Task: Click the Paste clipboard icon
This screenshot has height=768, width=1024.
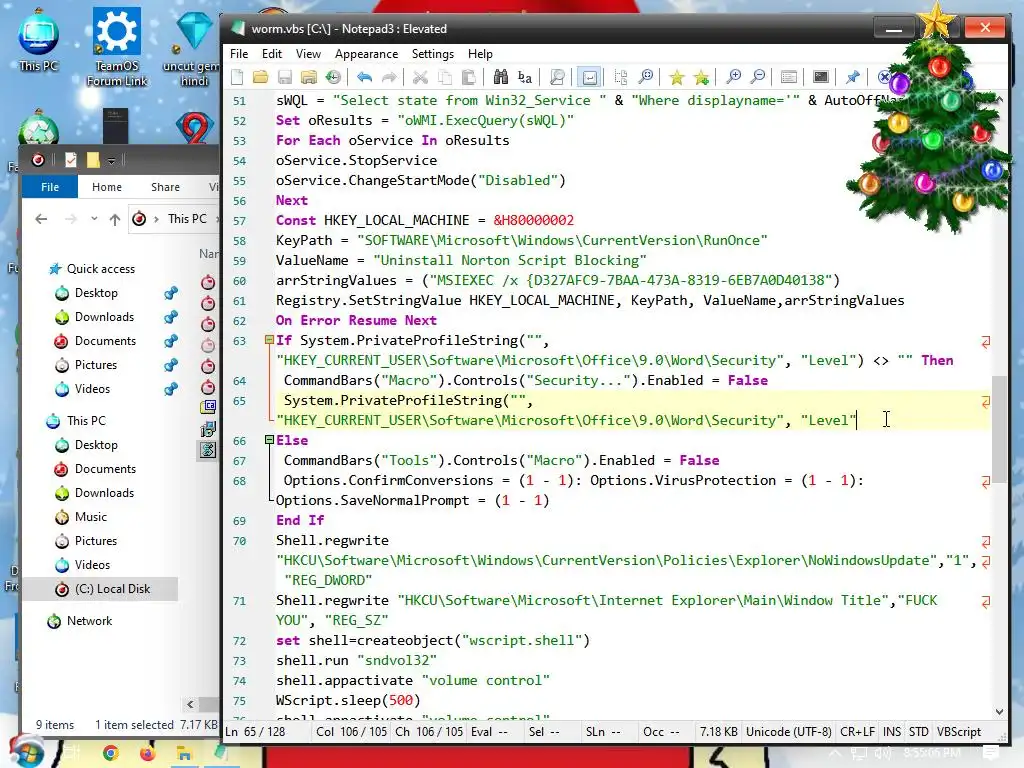Action: pos(468,77)
